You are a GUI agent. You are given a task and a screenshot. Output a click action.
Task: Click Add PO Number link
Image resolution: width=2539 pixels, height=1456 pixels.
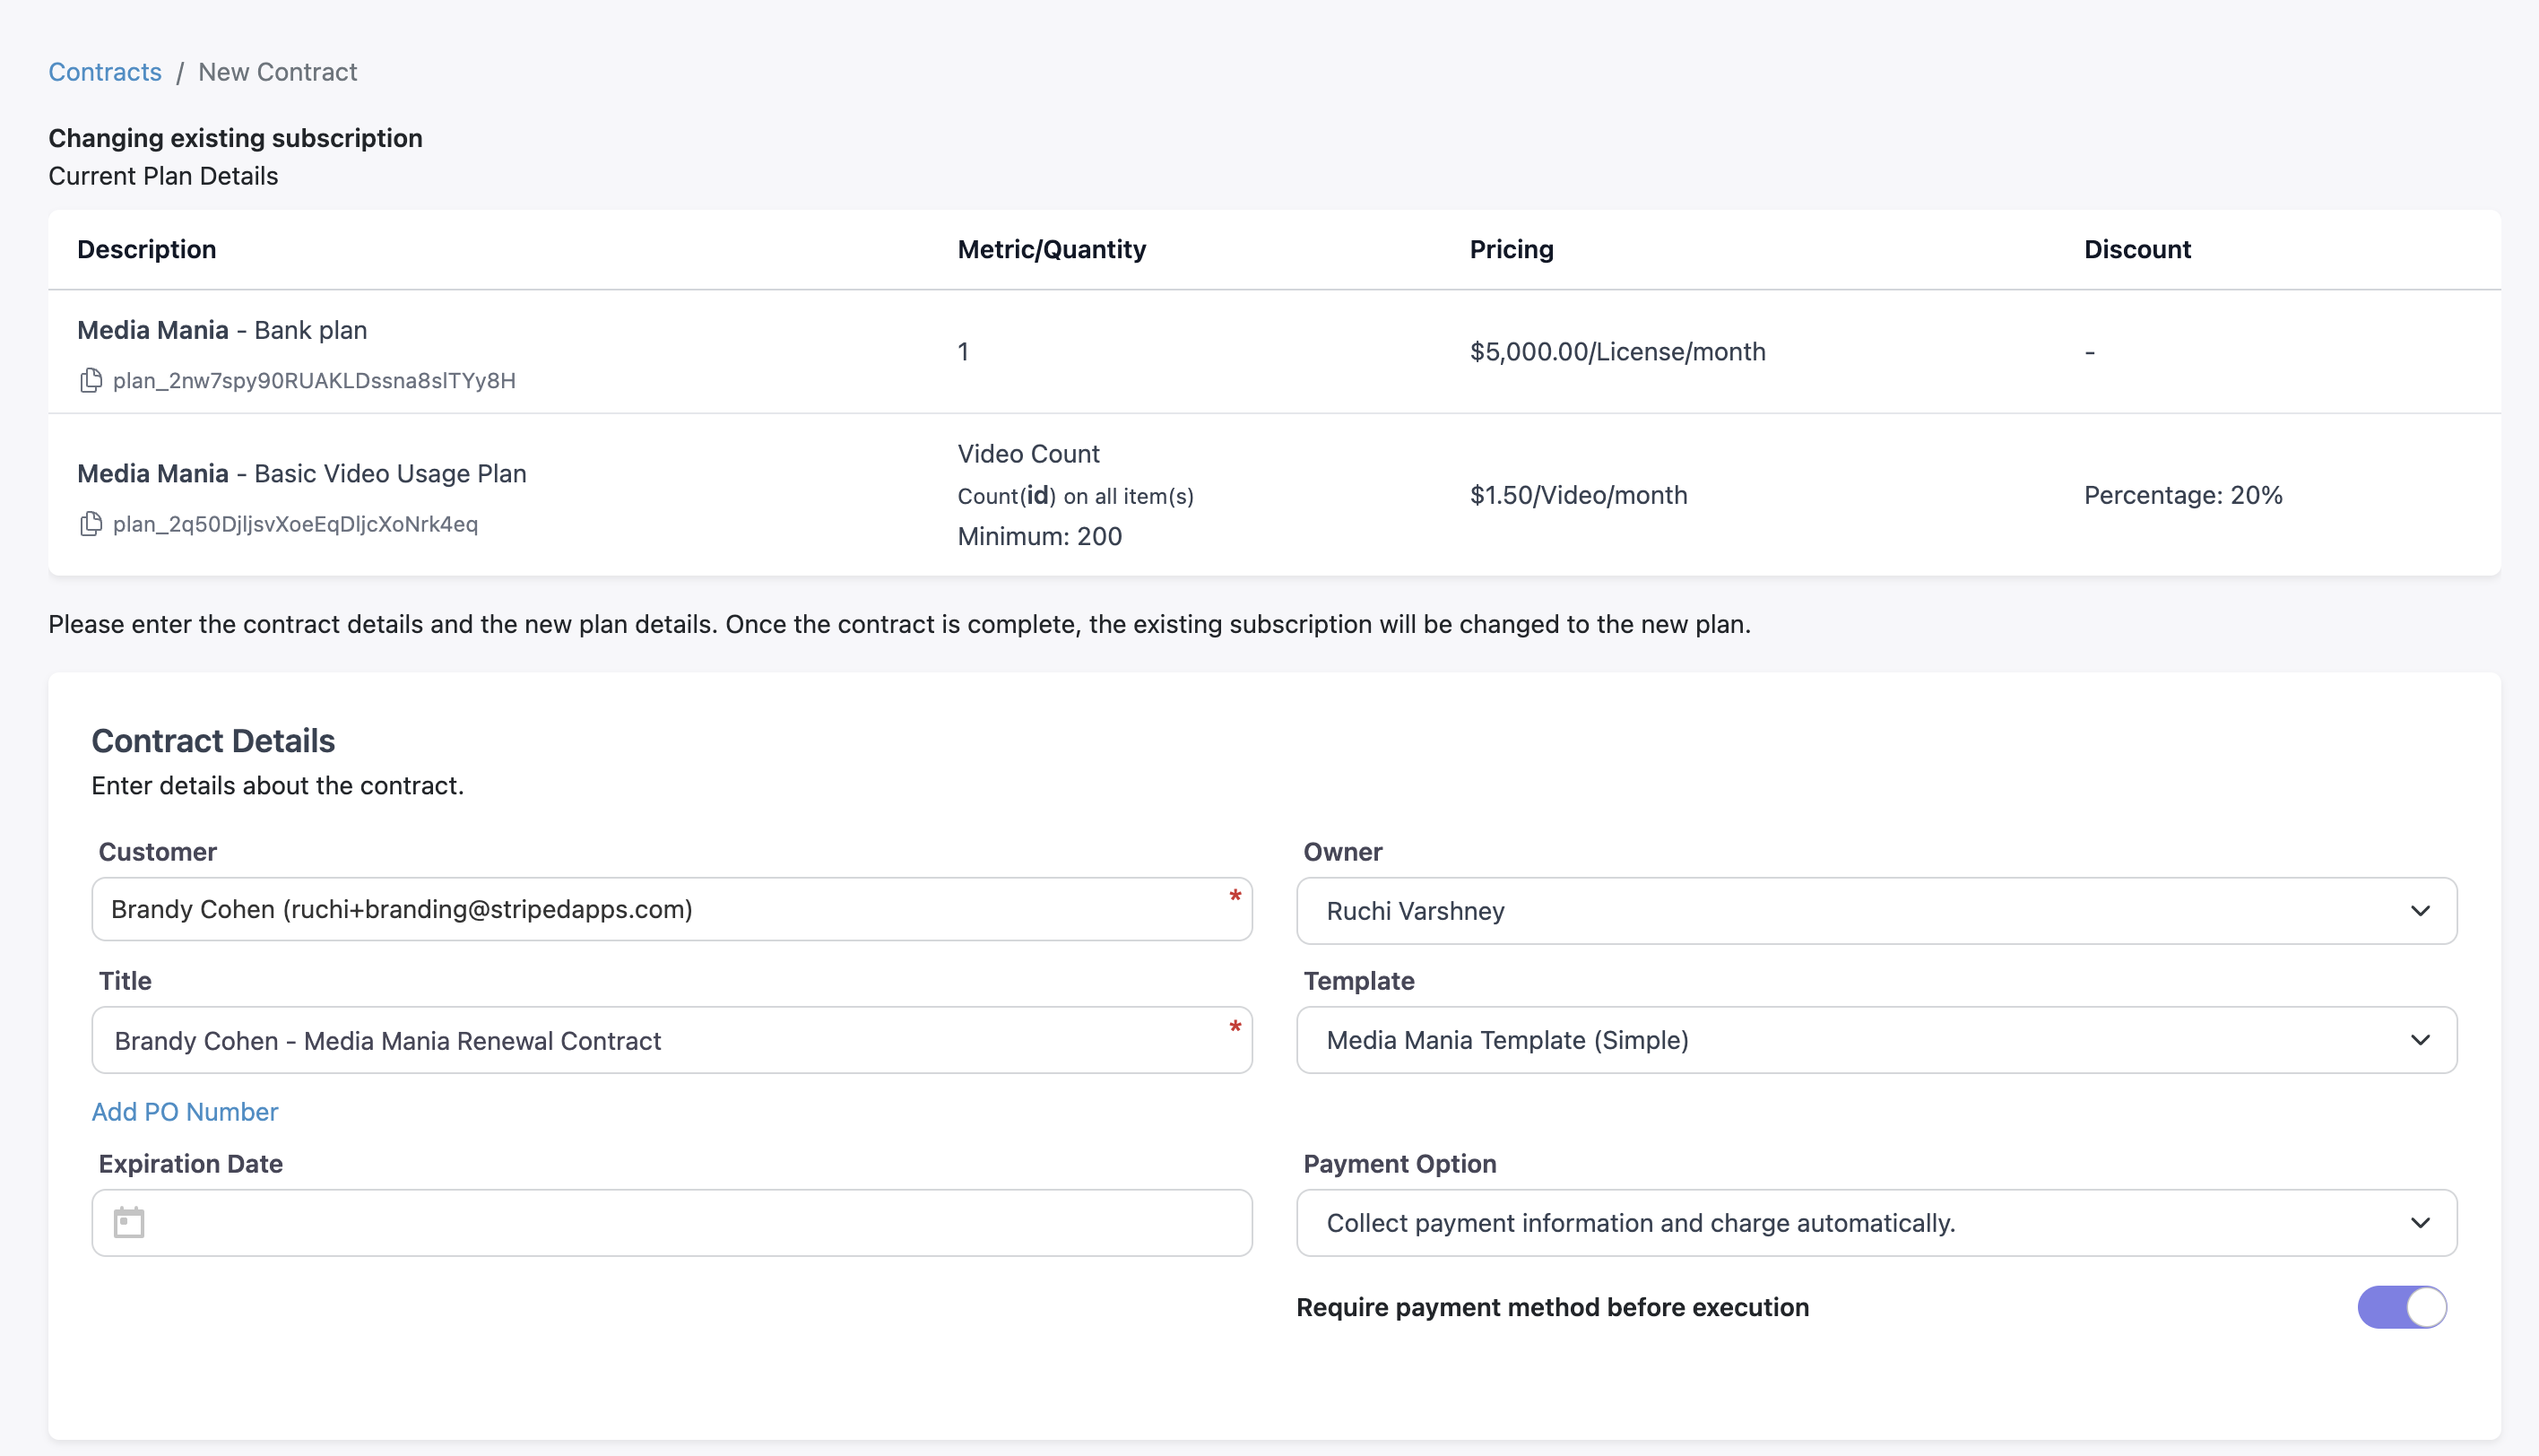(x=185, y=1112)
